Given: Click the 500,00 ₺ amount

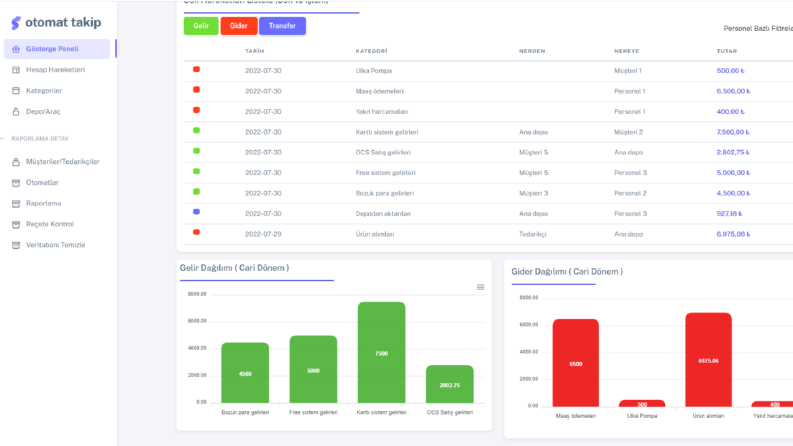Looking at the screenshot, I should [730, 71].
